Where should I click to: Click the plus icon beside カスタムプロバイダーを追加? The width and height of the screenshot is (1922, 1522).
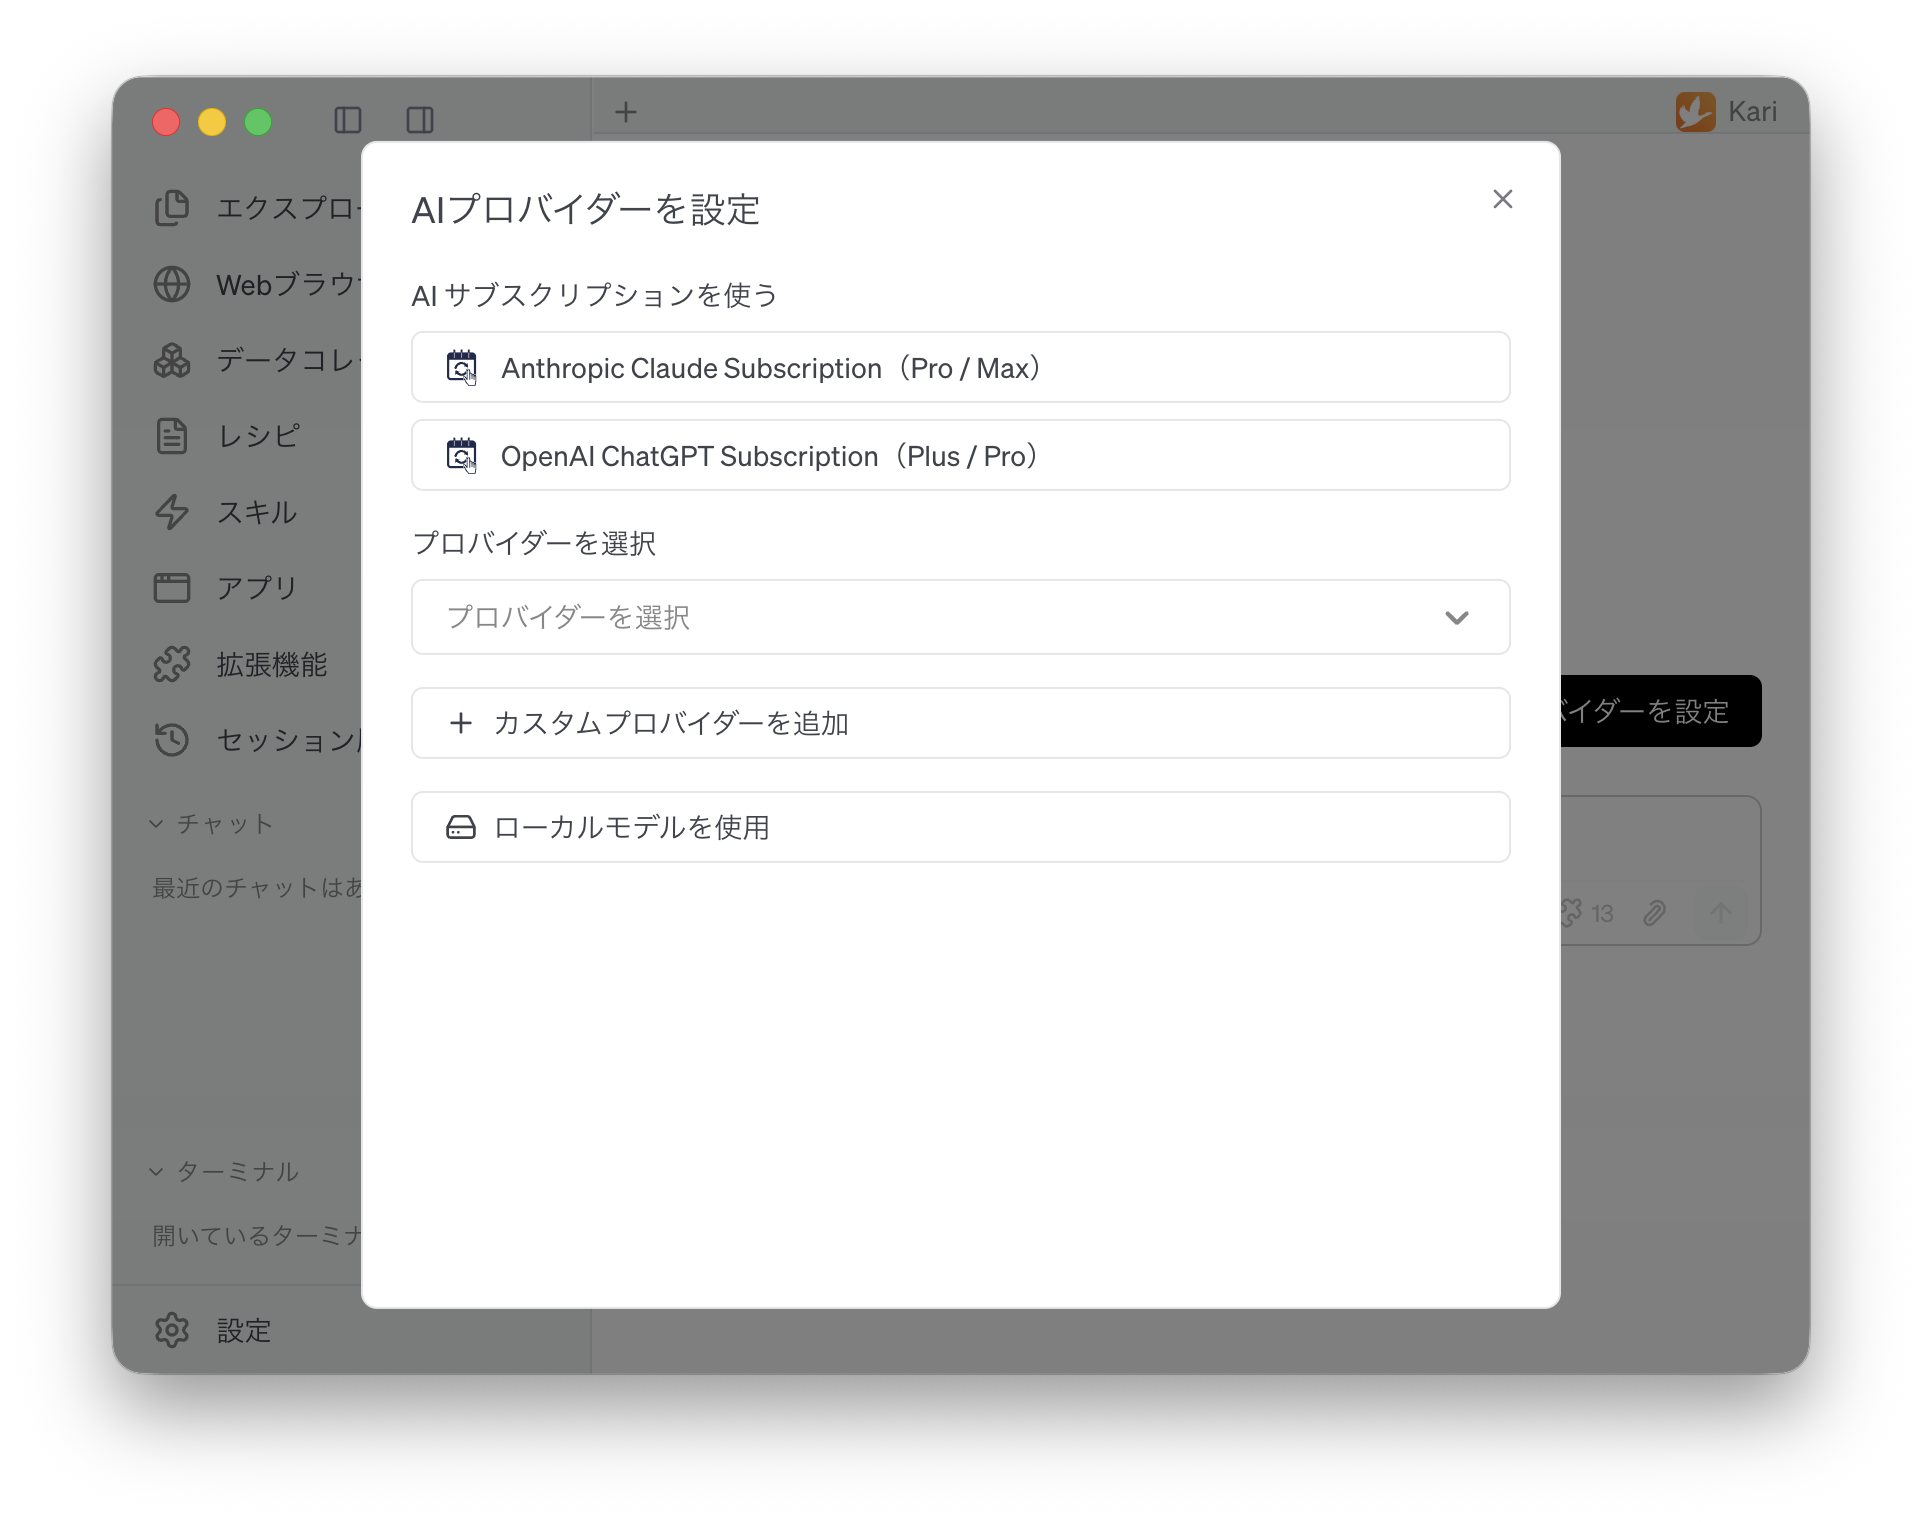click(x=461, y=722)
